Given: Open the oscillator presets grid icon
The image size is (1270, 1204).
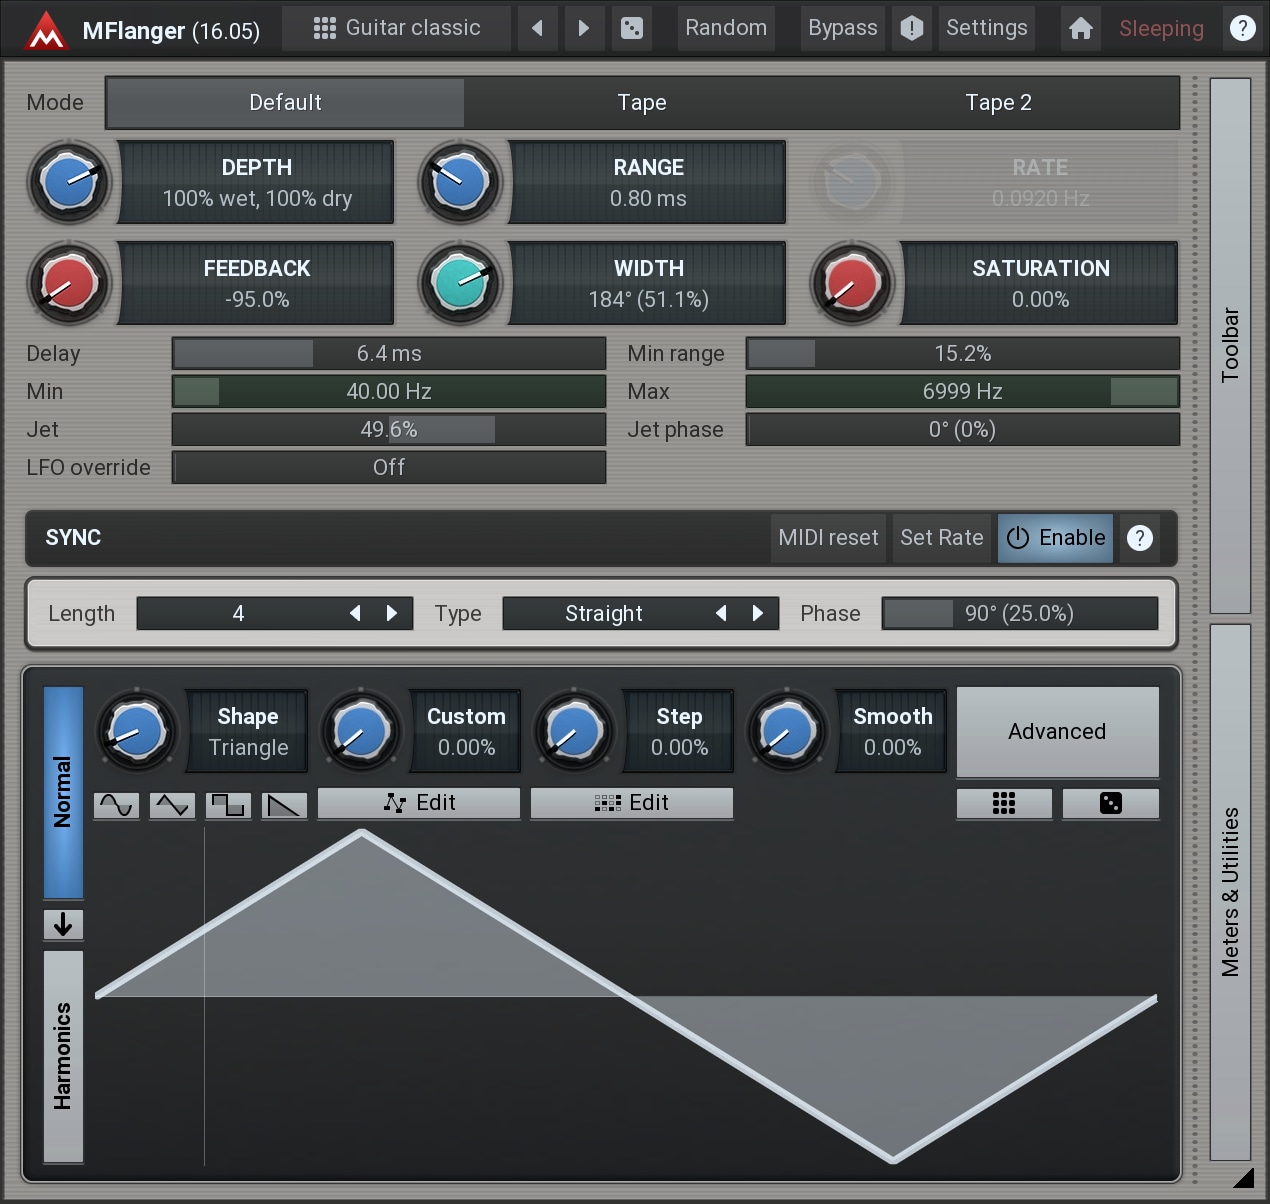Looking at the screenshot, I should click(1004, 803).
